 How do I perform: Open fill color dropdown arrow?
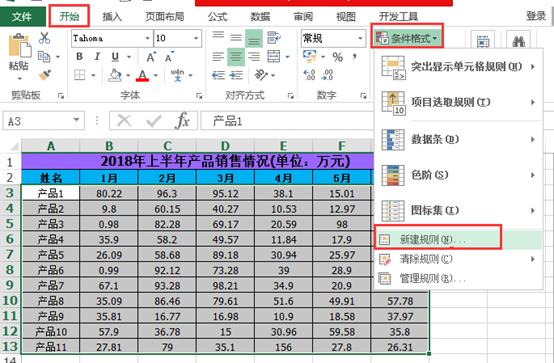pos(128,75)
